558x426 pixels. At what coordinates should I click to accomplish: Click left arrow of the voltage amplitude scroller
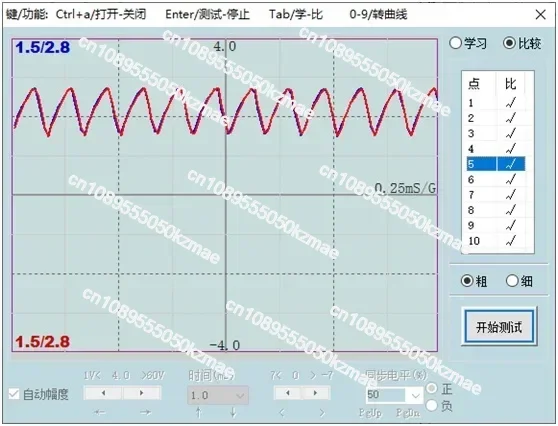(x=103, y=393)
